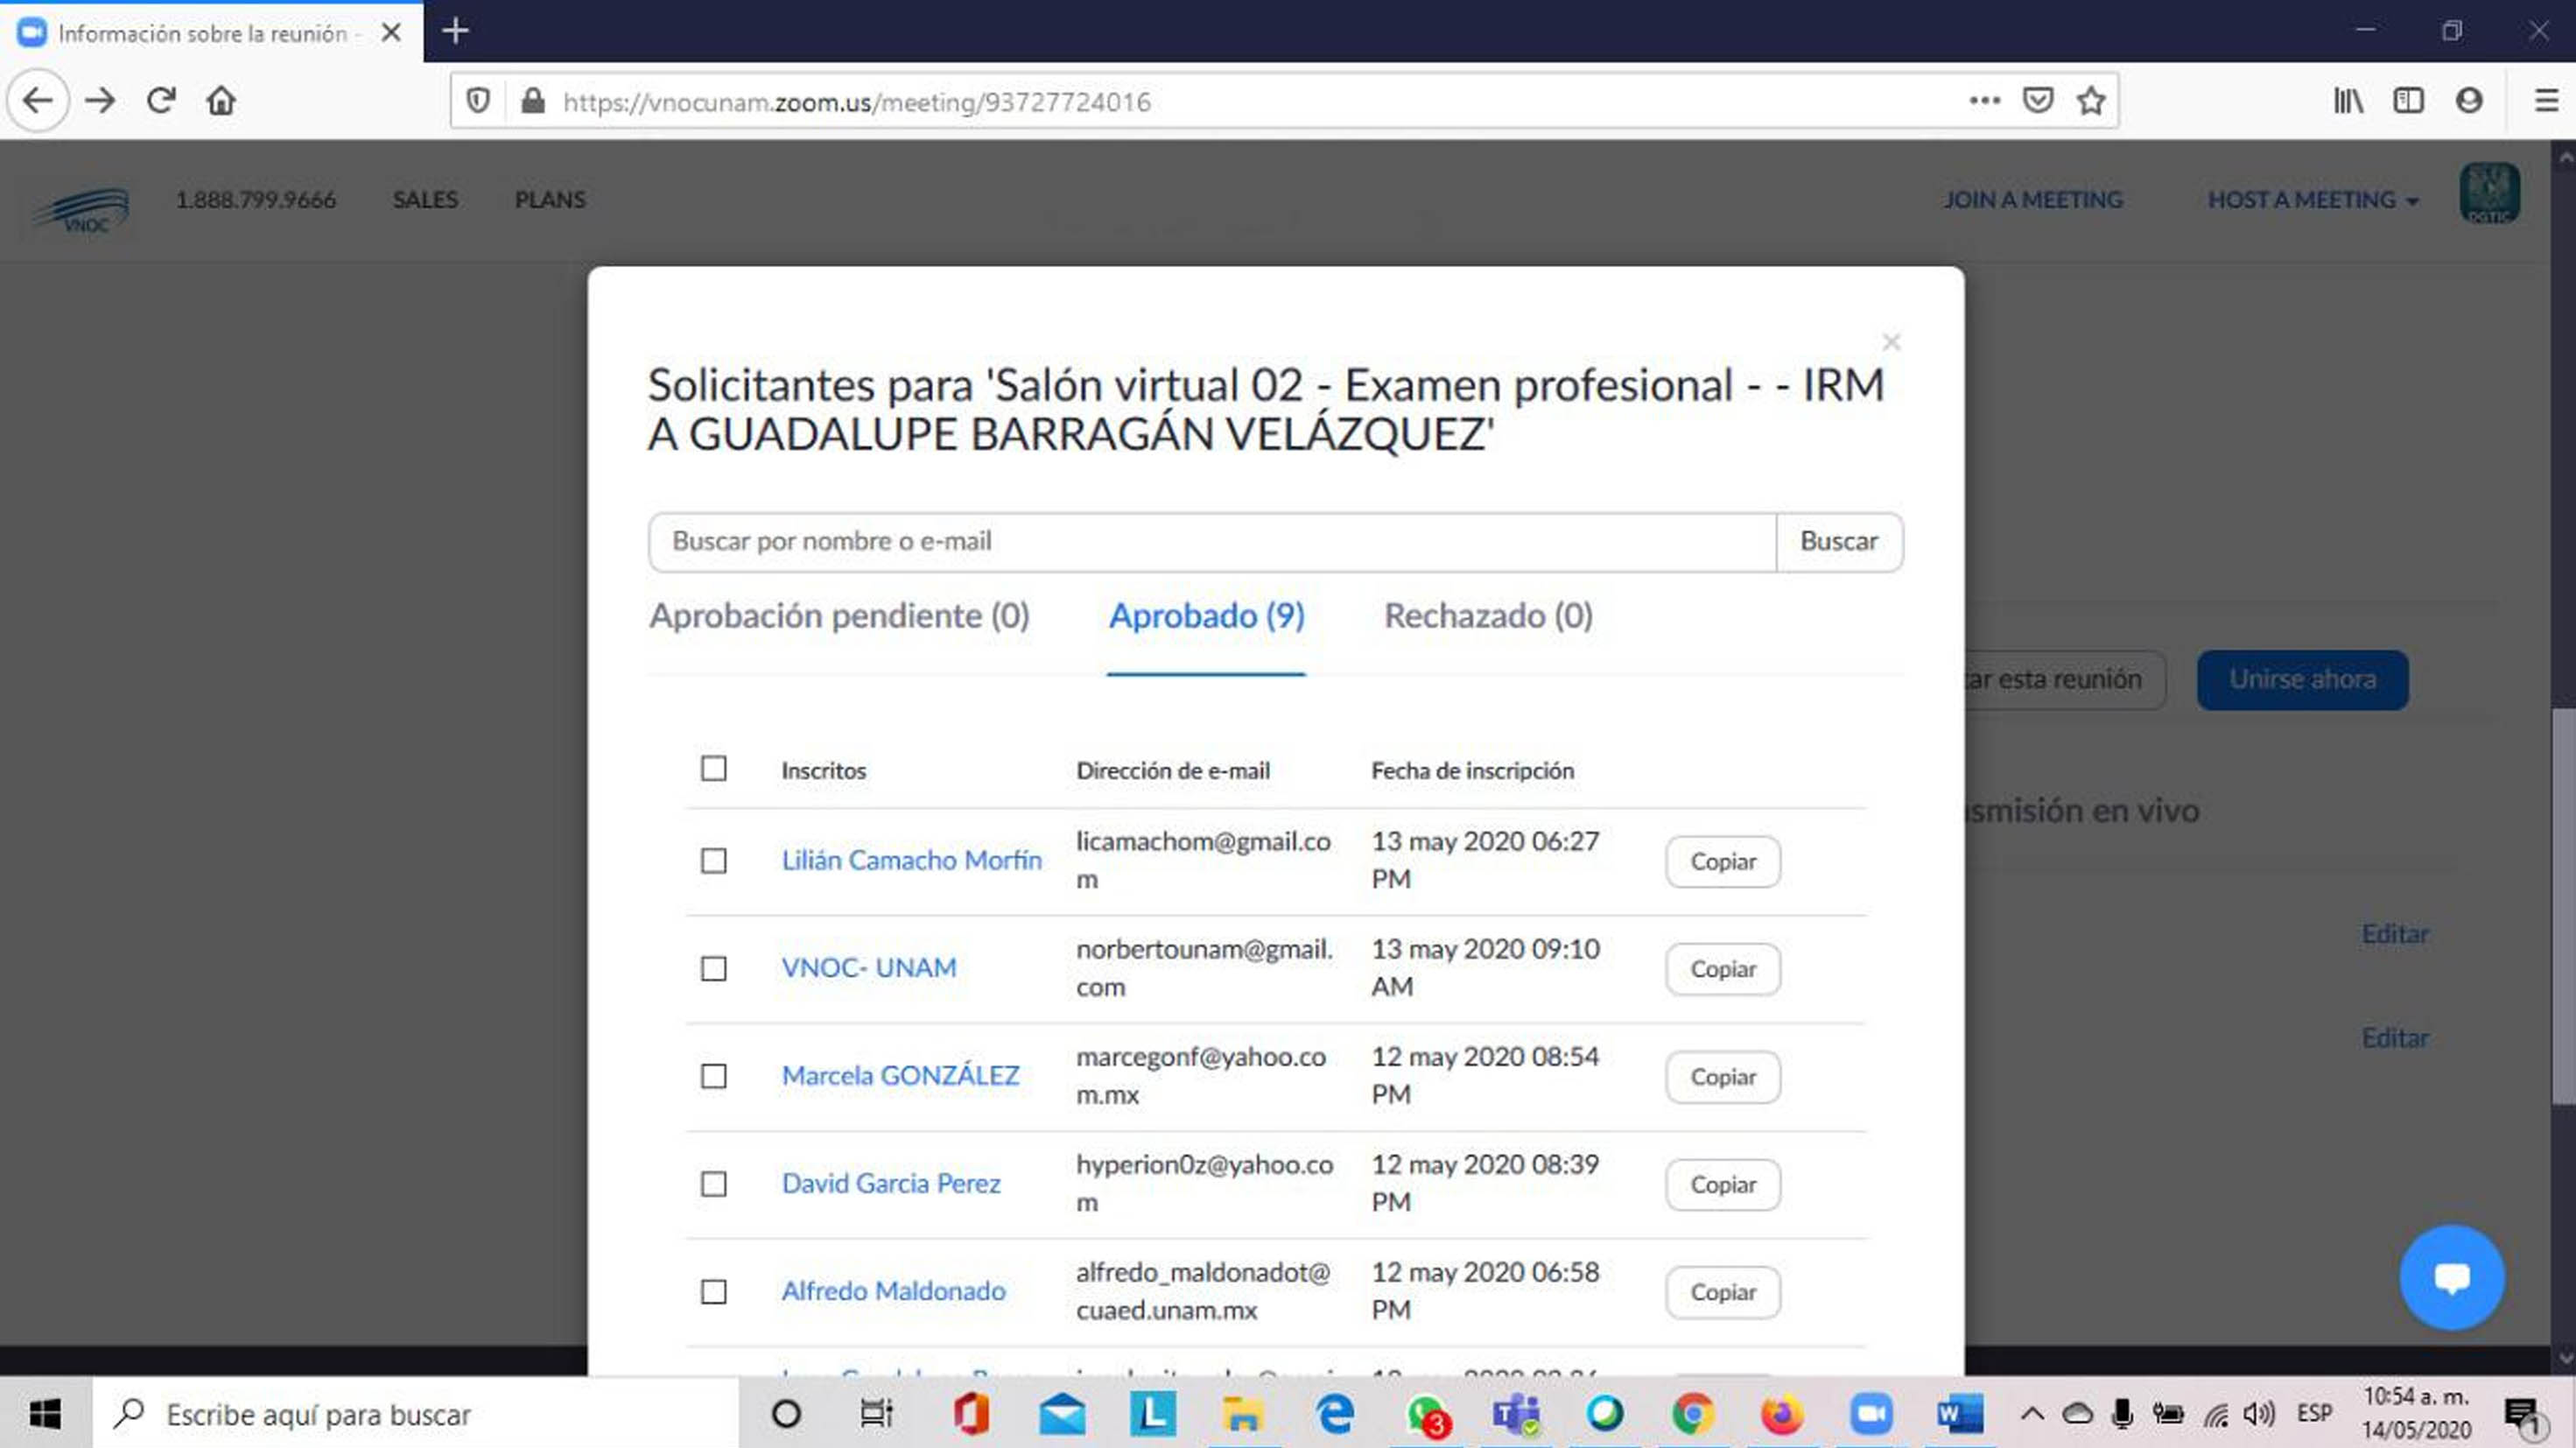Show hidden system tray icons chevron
This screenshot has height=1448, width=2576.
pyautogui.click(x=2032, y=1414)
